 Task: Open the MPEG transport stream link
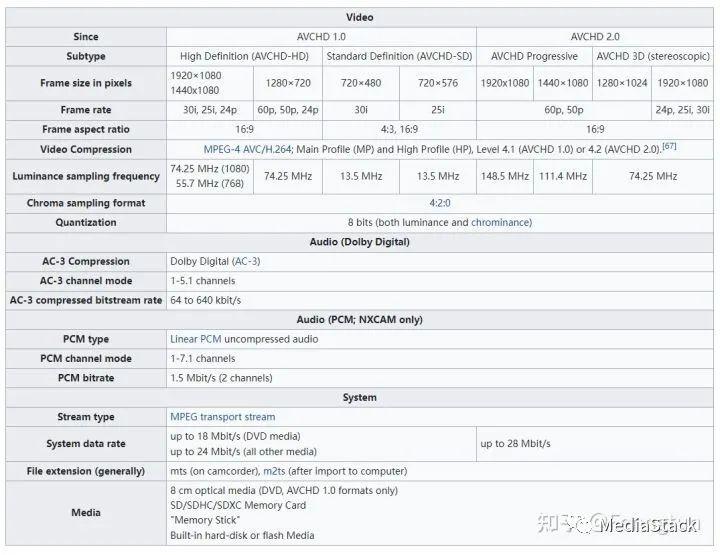(x=222, y=417)
